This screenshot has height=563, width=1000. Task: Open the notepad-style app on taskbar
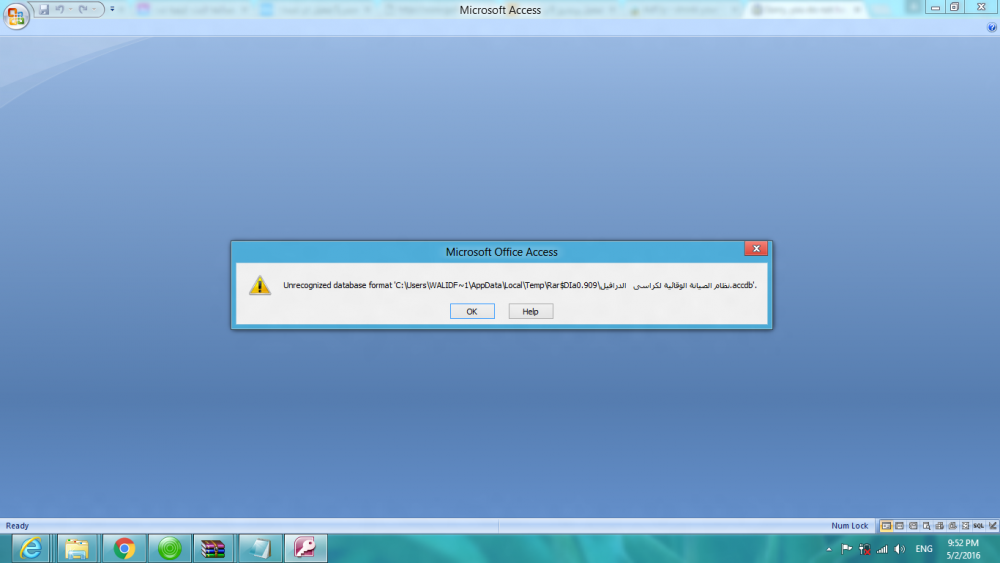pos(260,548)
